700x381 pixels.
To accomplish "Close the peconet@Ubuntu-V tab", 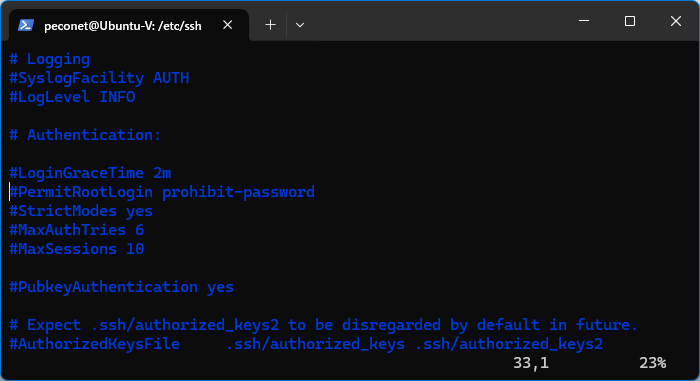I will point(228,25).
